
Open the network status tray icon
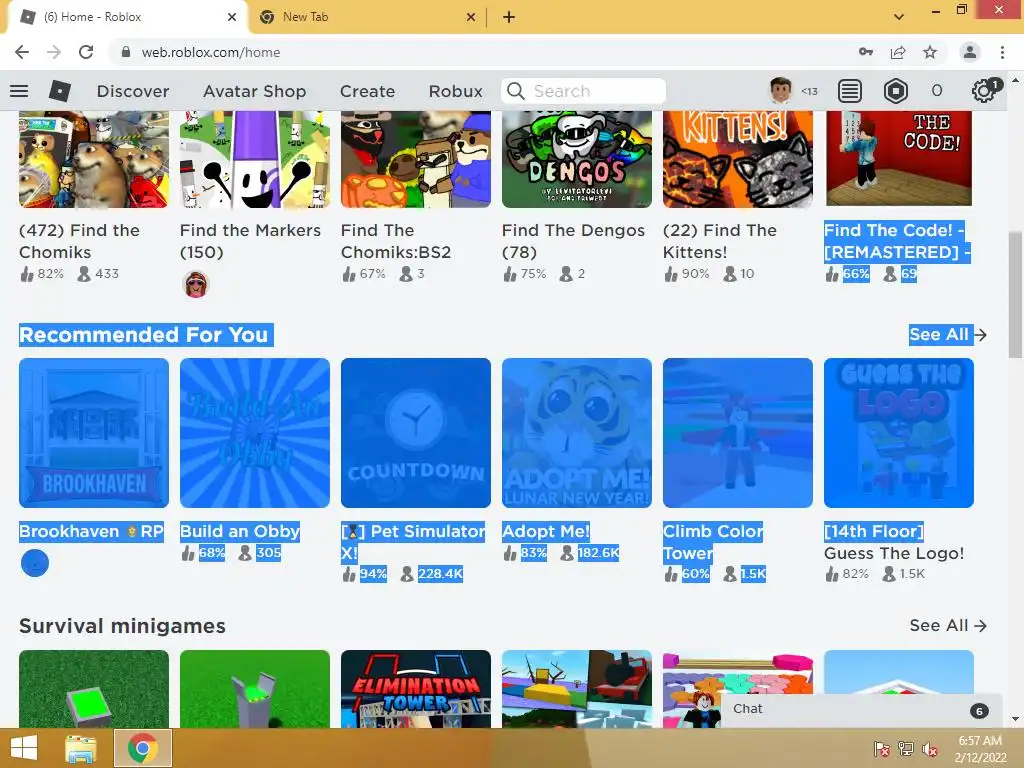906,748
